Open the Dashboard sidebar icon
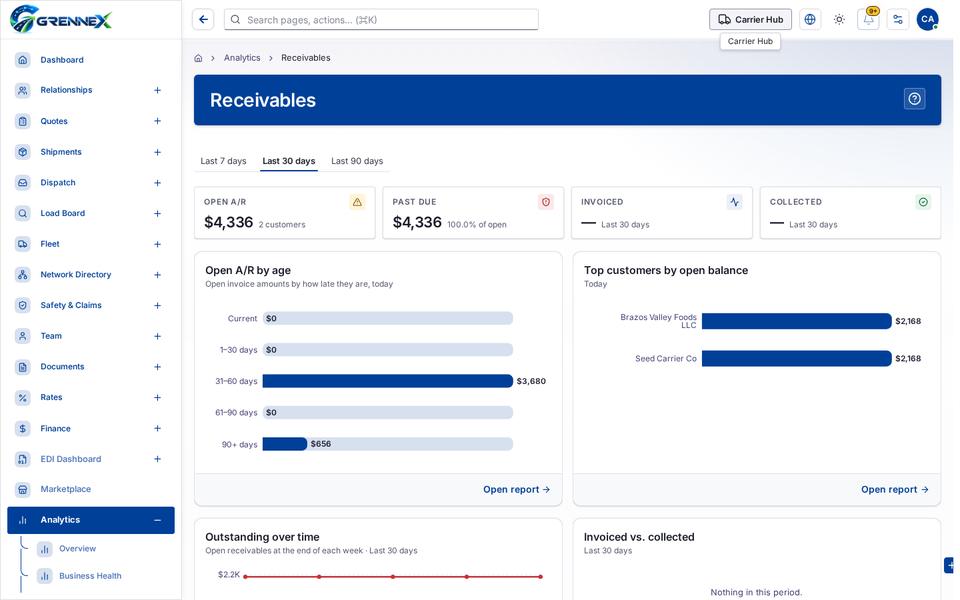Screen dimensions: 960x600 click(x=23, y=60)
